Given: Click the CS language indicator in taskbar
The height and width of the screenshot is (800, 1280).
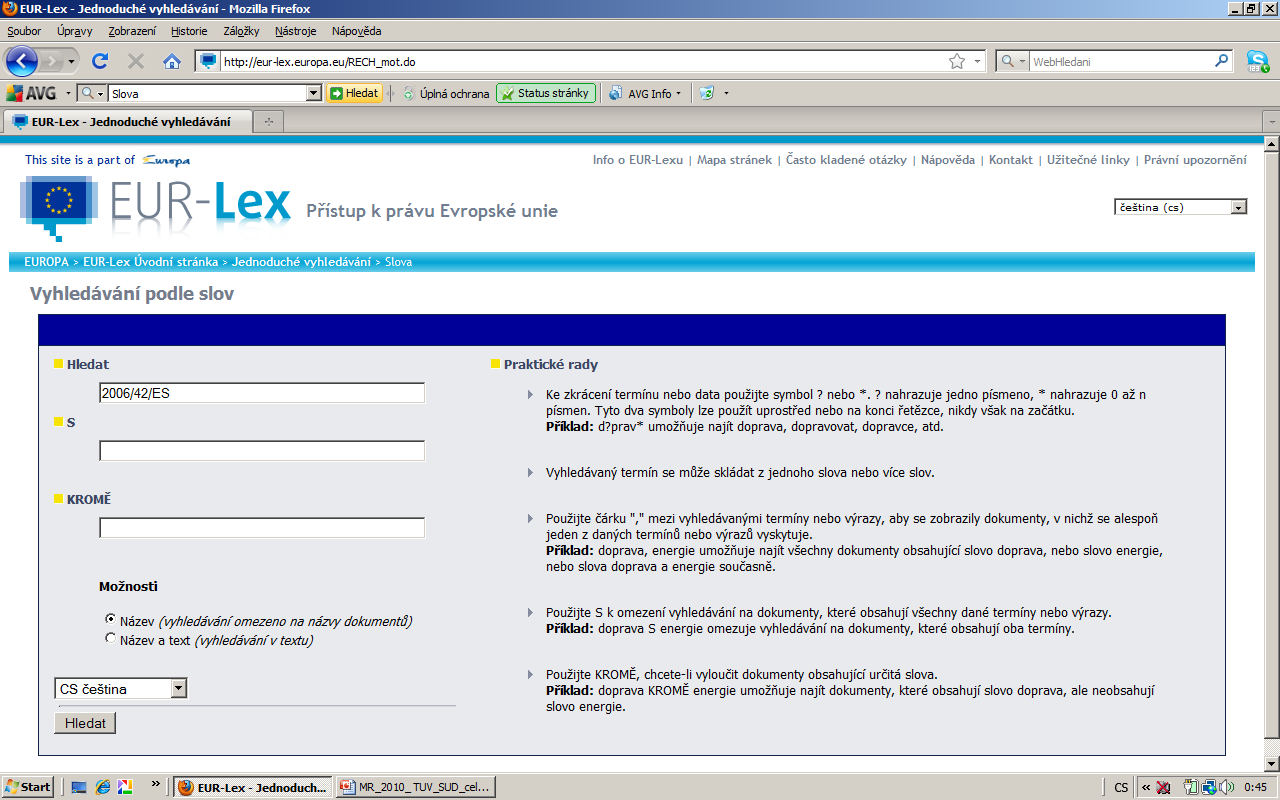Looking at the screenshot, I should pyautogui.click(x=1121, y=787).
